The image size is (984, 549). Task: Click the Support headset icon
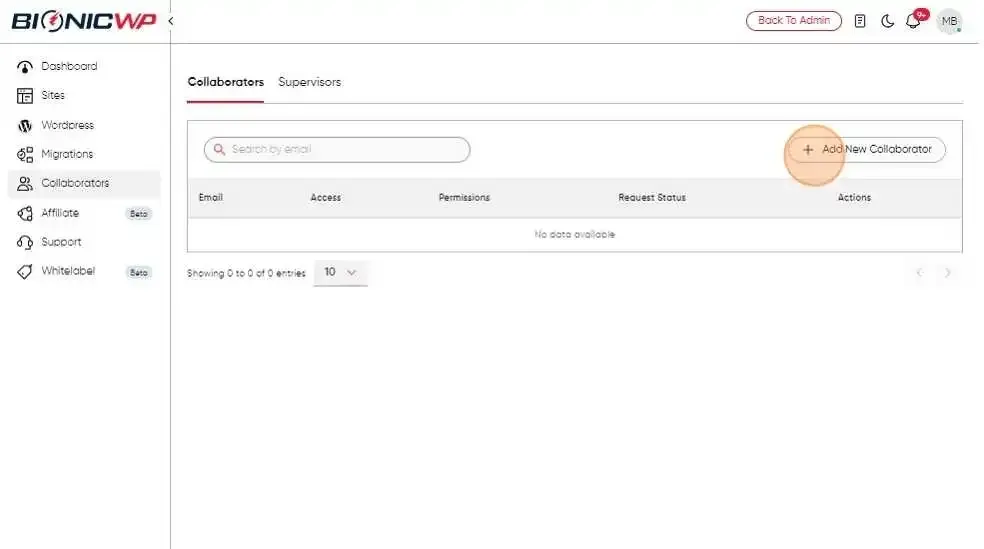pyautogui.click(x=24, y=242)
